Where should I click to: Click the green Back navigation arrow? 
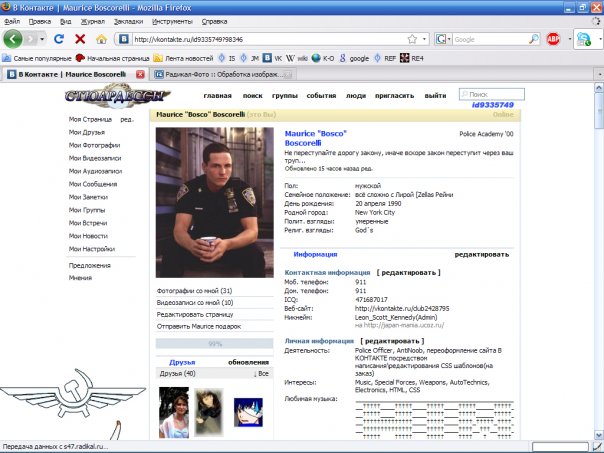click(13, 39)
